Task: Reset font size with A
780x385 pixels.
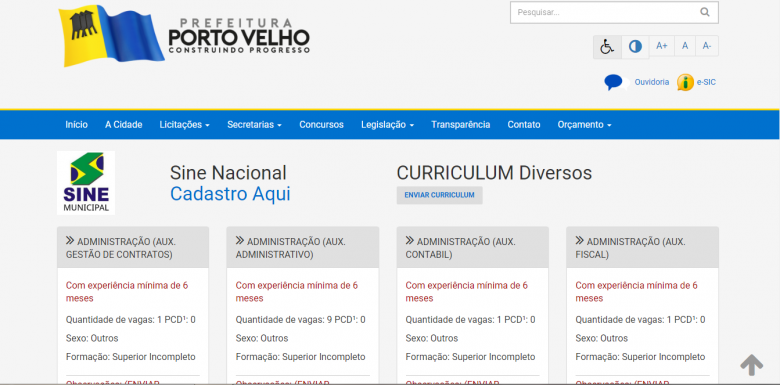Action: point(685,46)
